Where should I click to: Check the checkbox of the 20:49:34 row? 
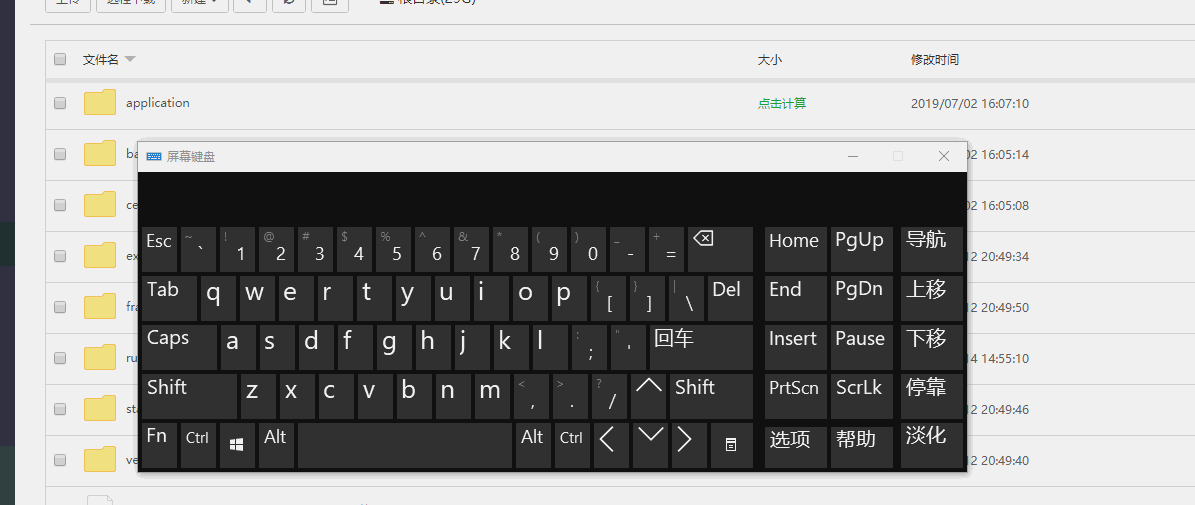coord(60,256)
